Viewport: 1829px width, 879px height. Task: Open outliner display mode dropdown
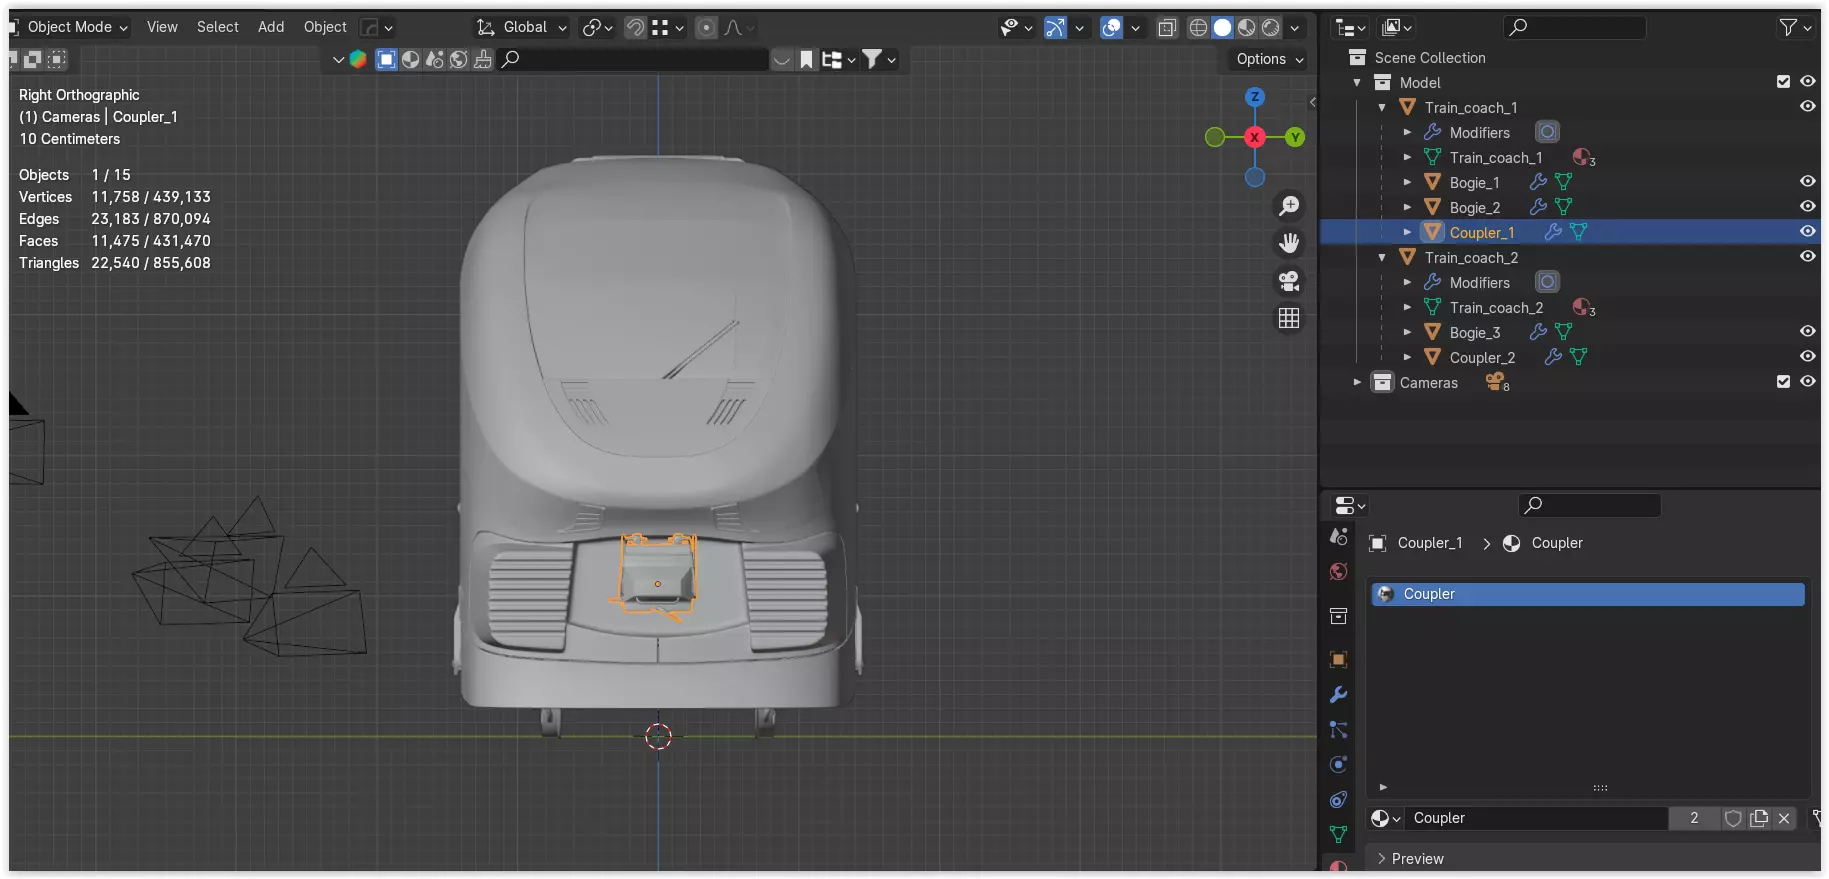tap(1350, 28)
